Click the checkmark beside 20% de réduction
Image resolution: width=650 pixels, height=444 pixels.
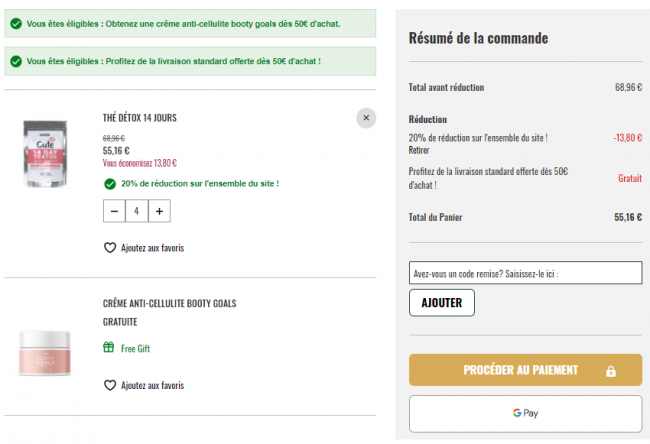point(110,184)
